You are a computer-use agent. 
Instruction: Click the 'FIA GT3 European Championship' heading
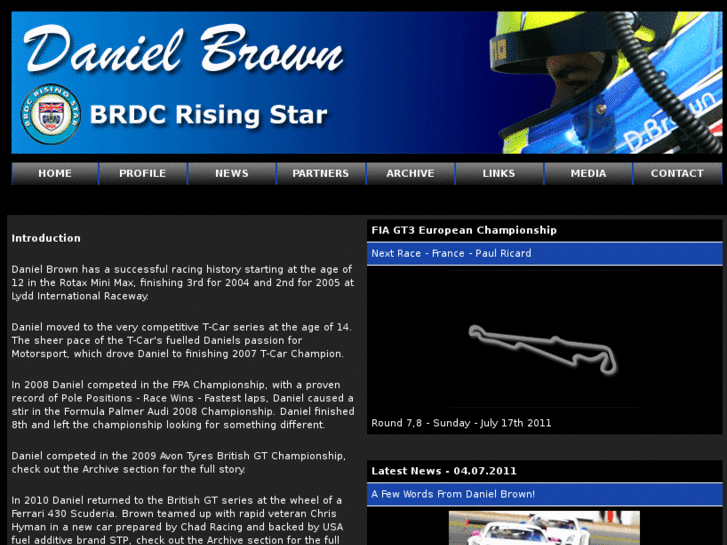point(464,230)
